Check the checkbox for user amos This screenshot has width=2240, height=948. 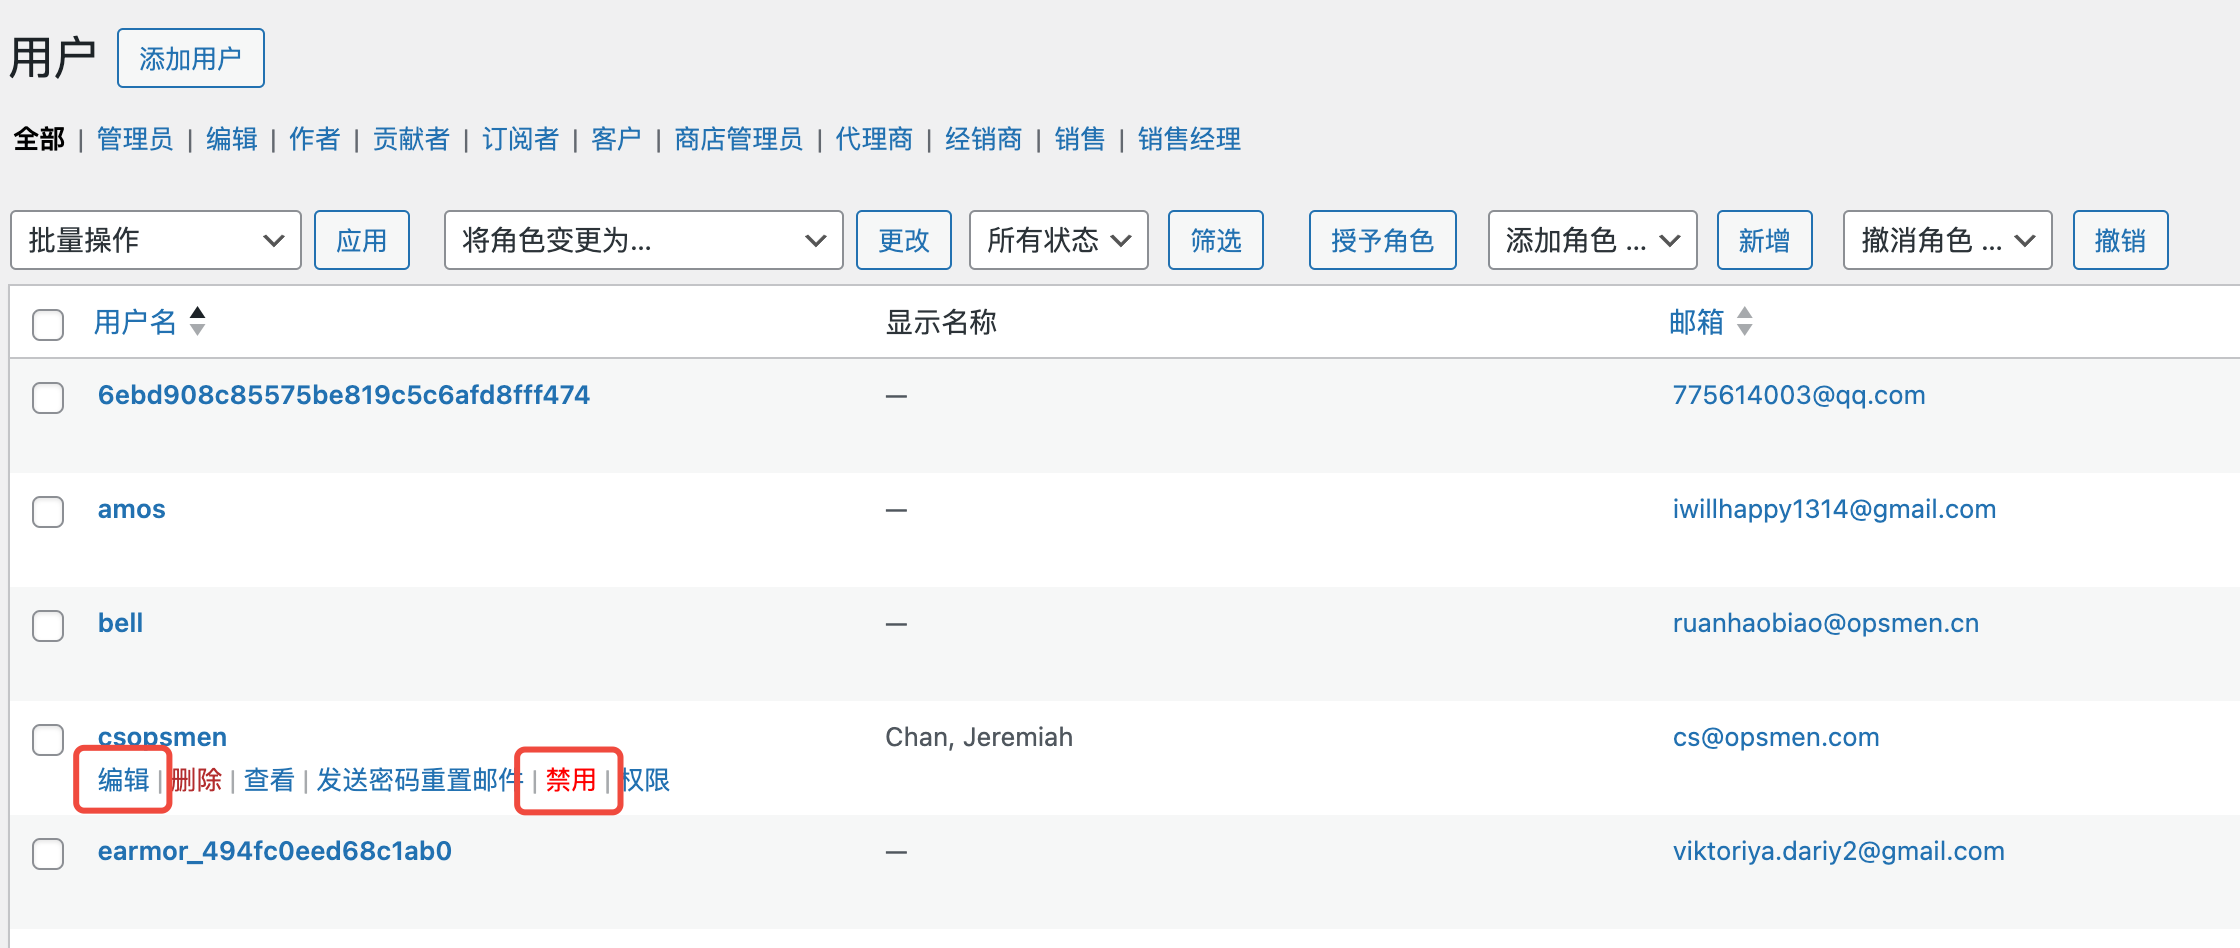click(48, 512)
